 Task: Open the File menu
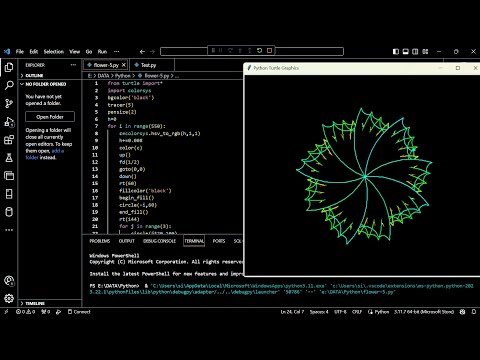click(20, 52)
